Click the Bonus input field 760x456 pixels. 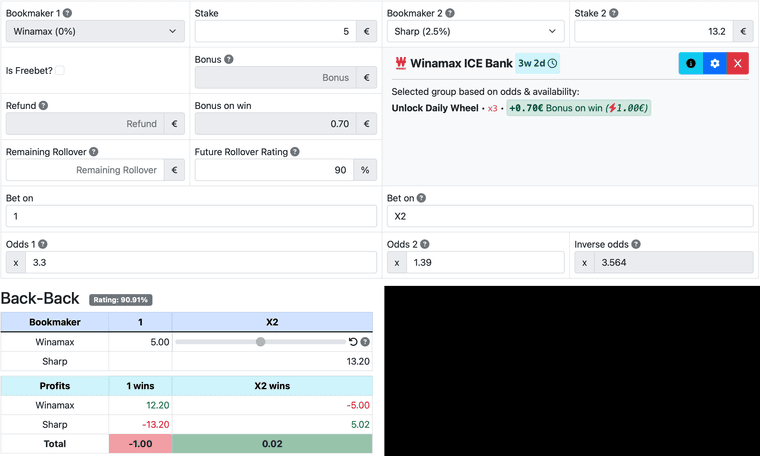(276, 78)
